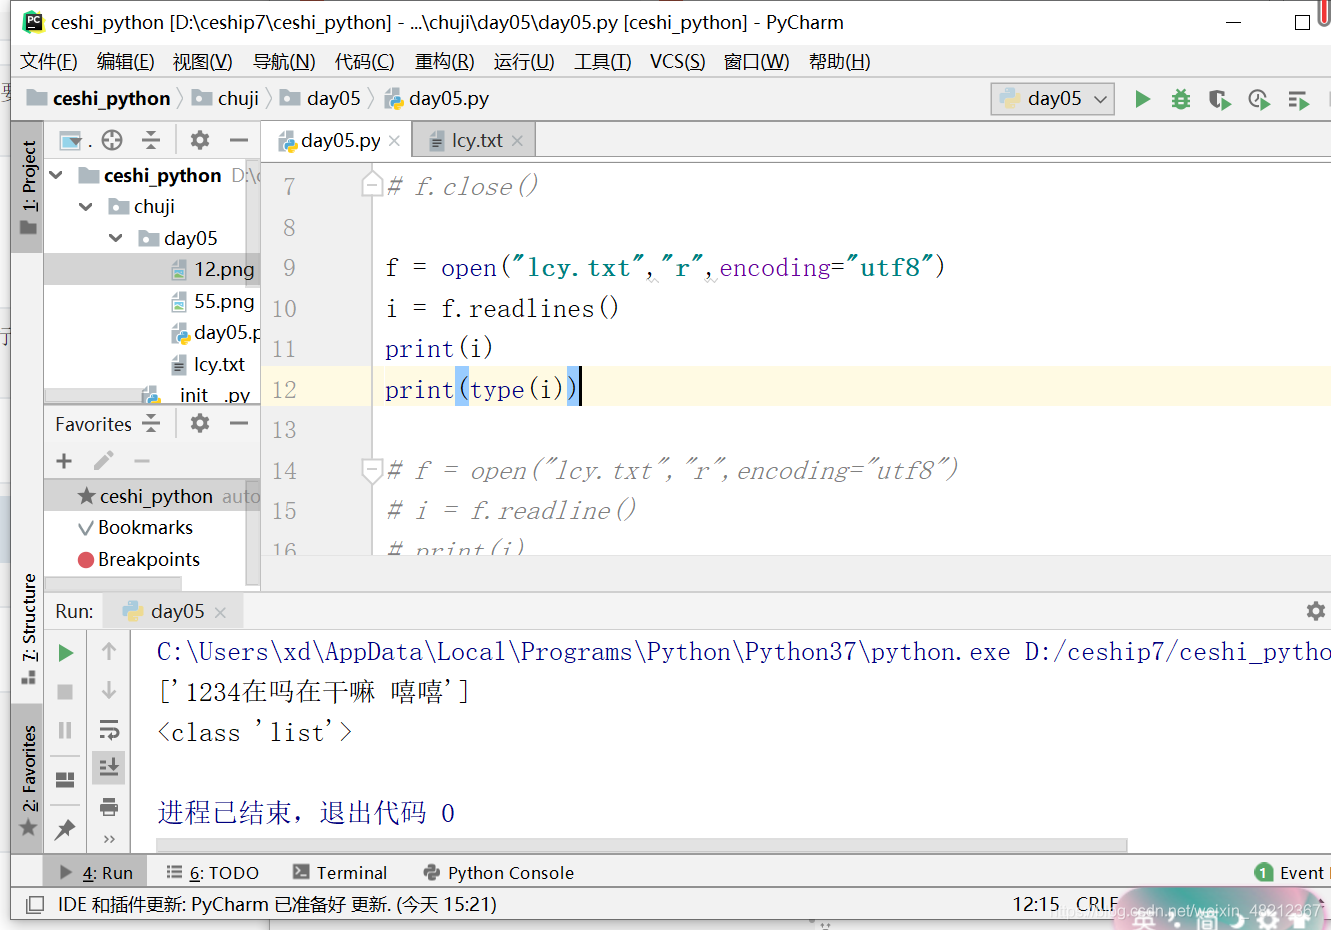
Task: Open the 代码(C) menu
Action: (x=365, y=62)
